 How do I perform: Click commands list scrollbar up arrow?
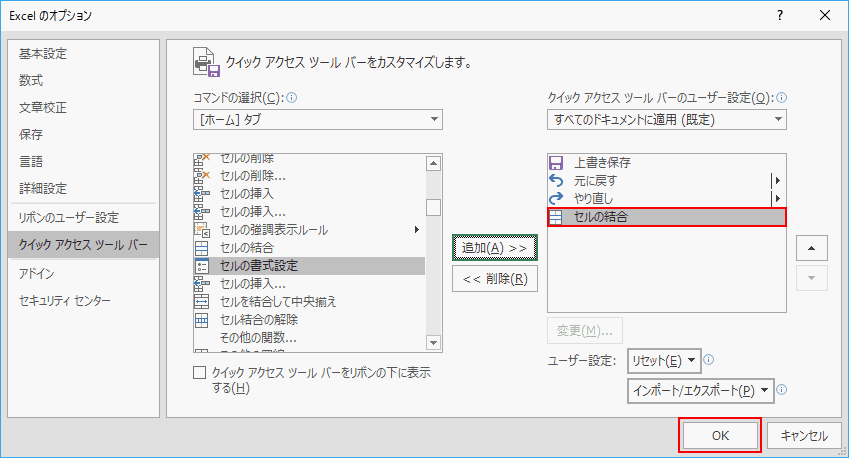[433, 163]
